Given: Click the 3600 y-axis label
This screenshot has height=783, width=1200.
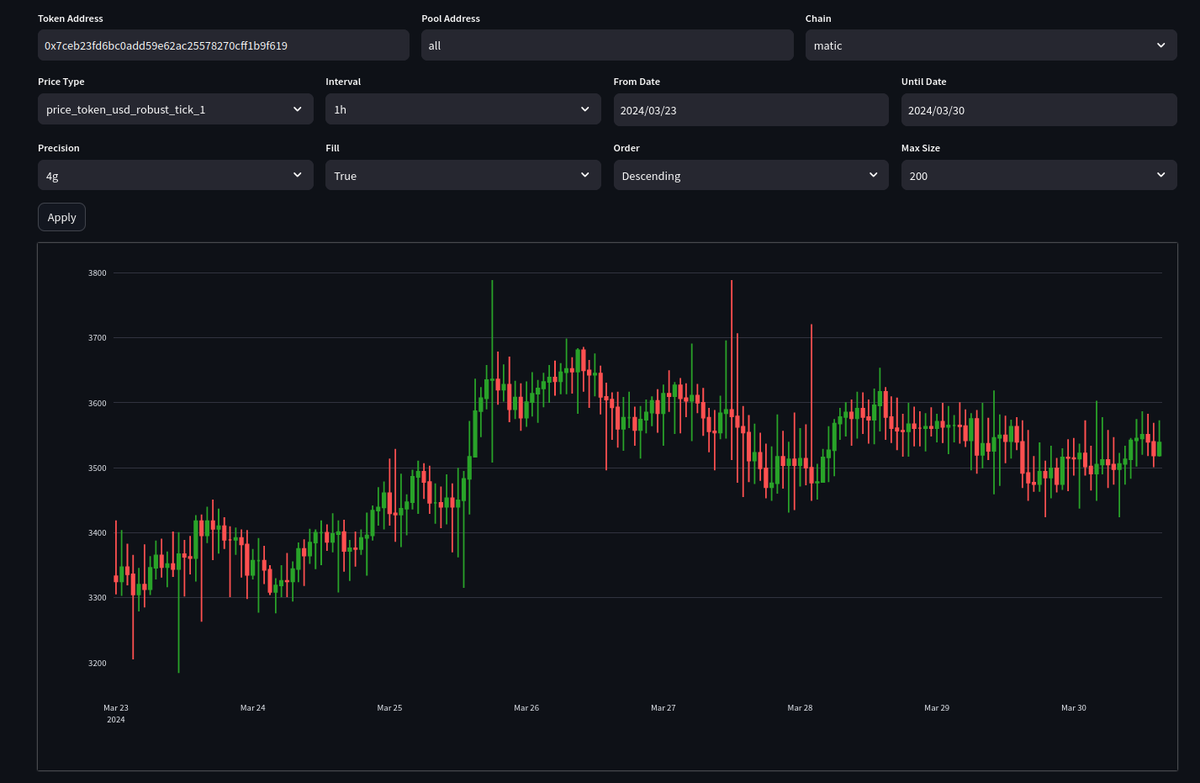Looking at the screenshot, I should click(97, 403).
